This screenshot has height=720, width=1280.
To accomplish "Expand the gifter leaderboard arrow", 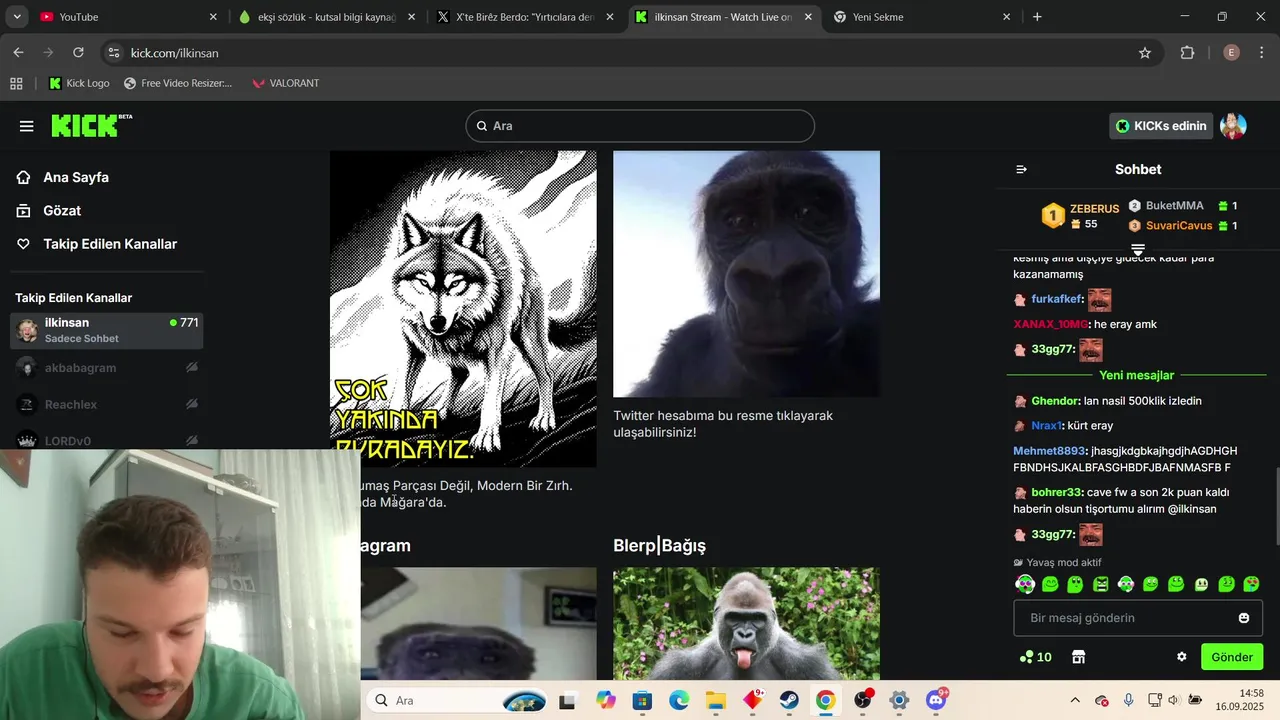I will [x=1138, y=249].
